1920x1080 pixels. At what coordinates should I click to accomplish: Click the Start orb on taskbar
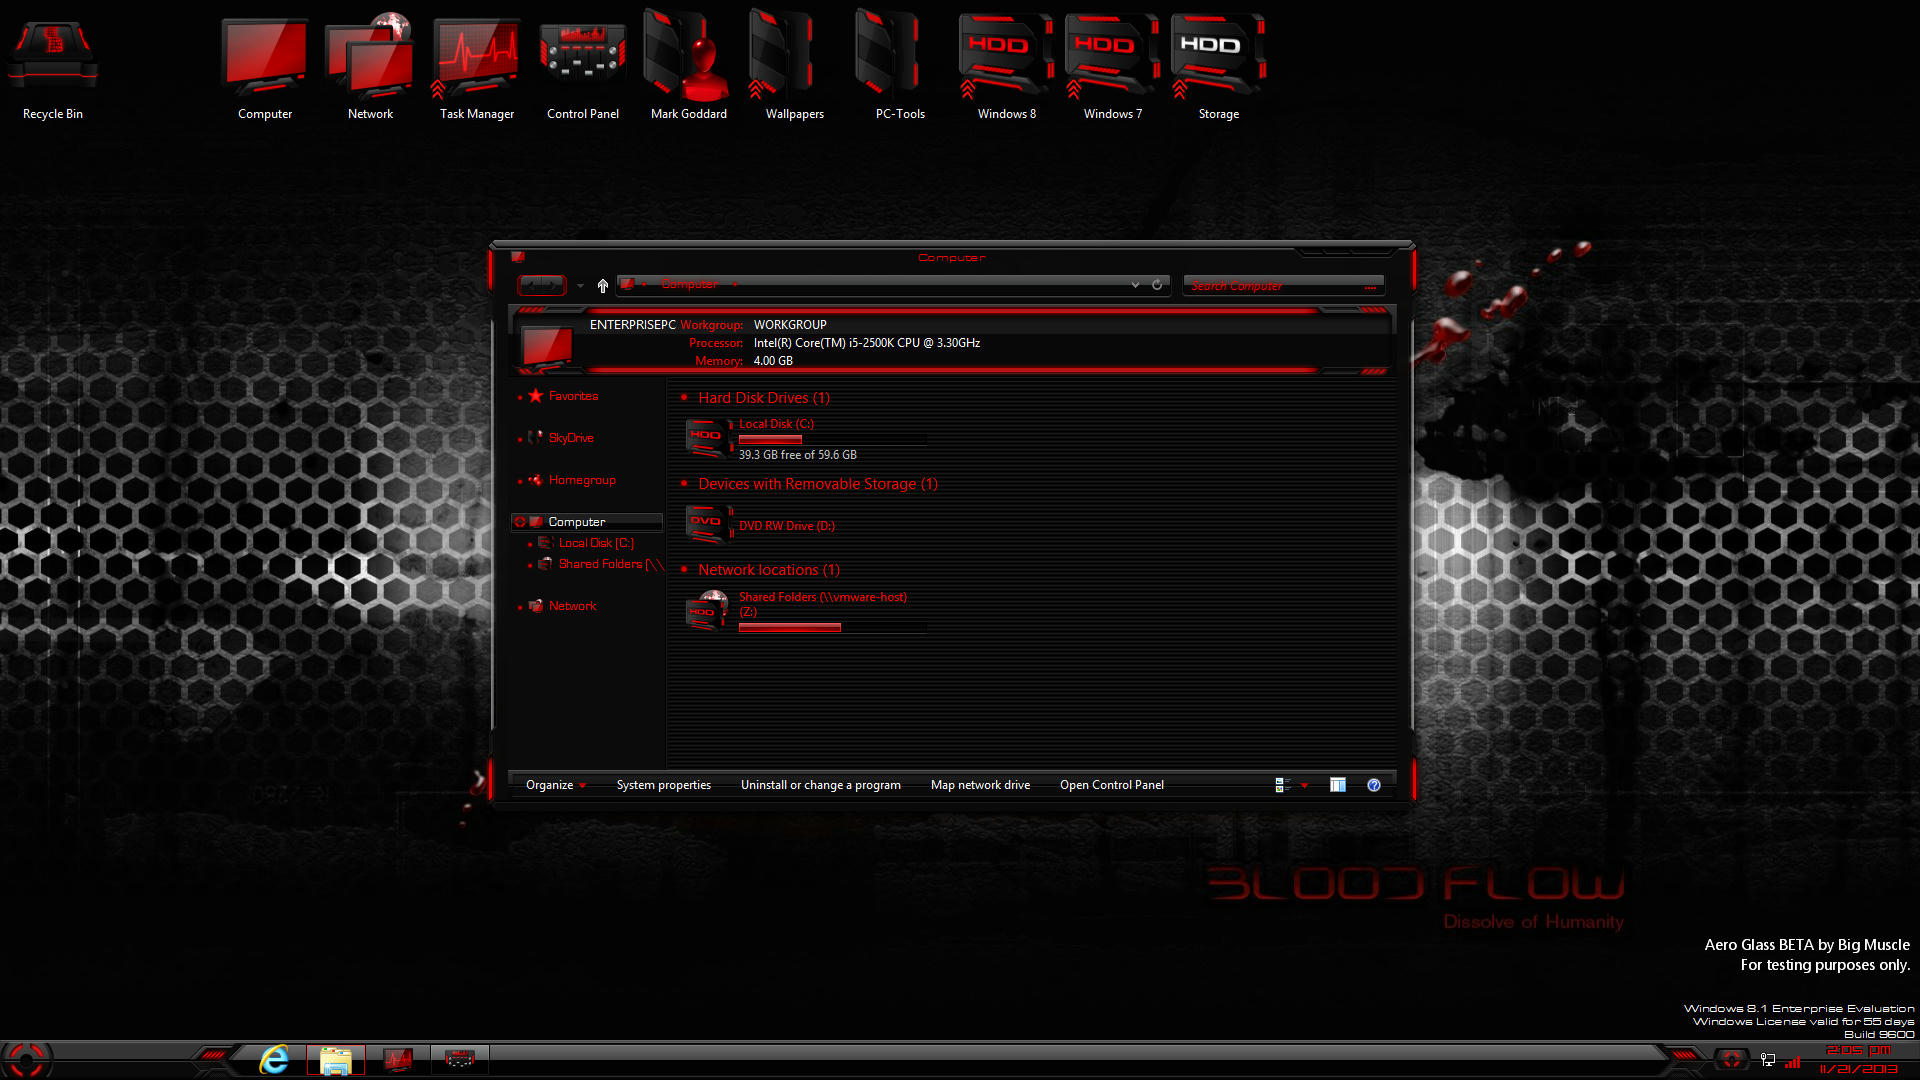[x=26, y=1059]
